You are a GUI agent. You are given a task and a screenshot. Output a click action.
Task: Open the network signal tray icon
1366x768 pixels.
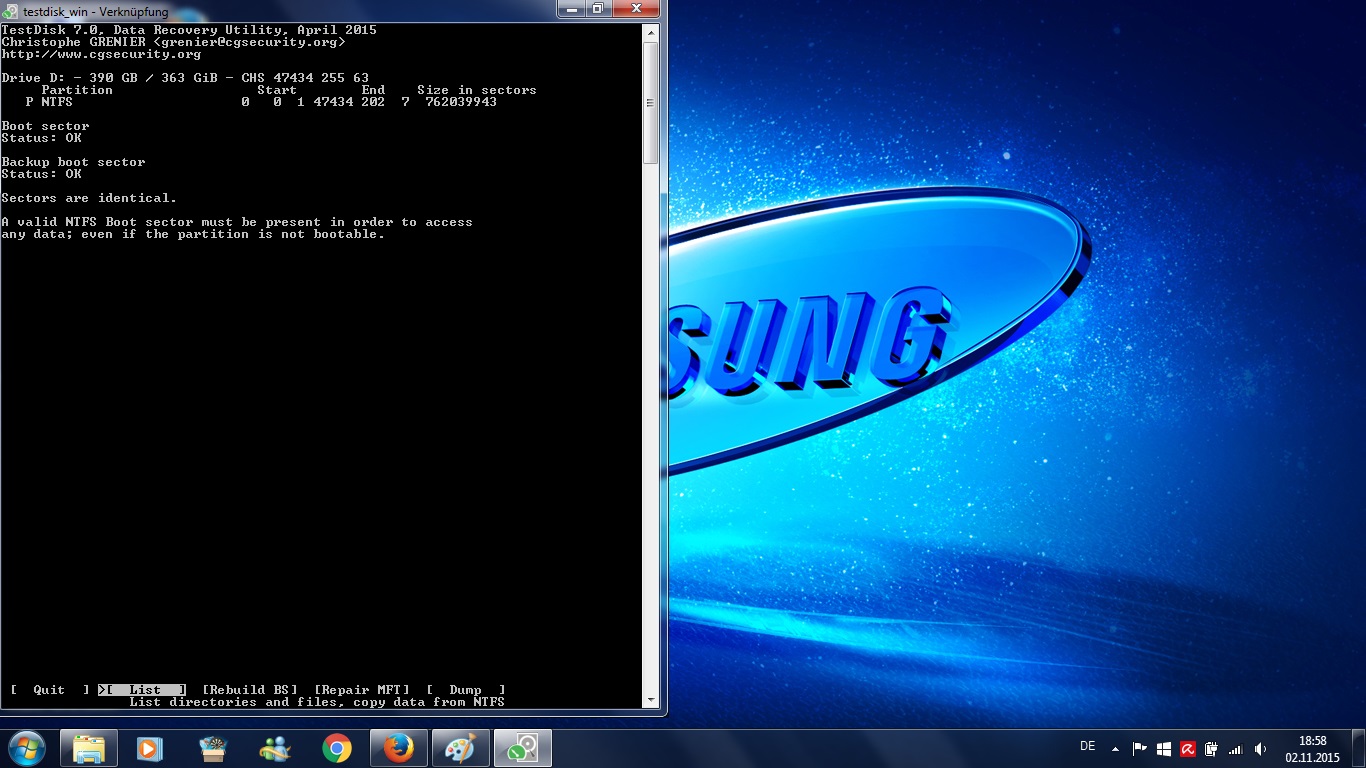click(x=1236, y=749)
